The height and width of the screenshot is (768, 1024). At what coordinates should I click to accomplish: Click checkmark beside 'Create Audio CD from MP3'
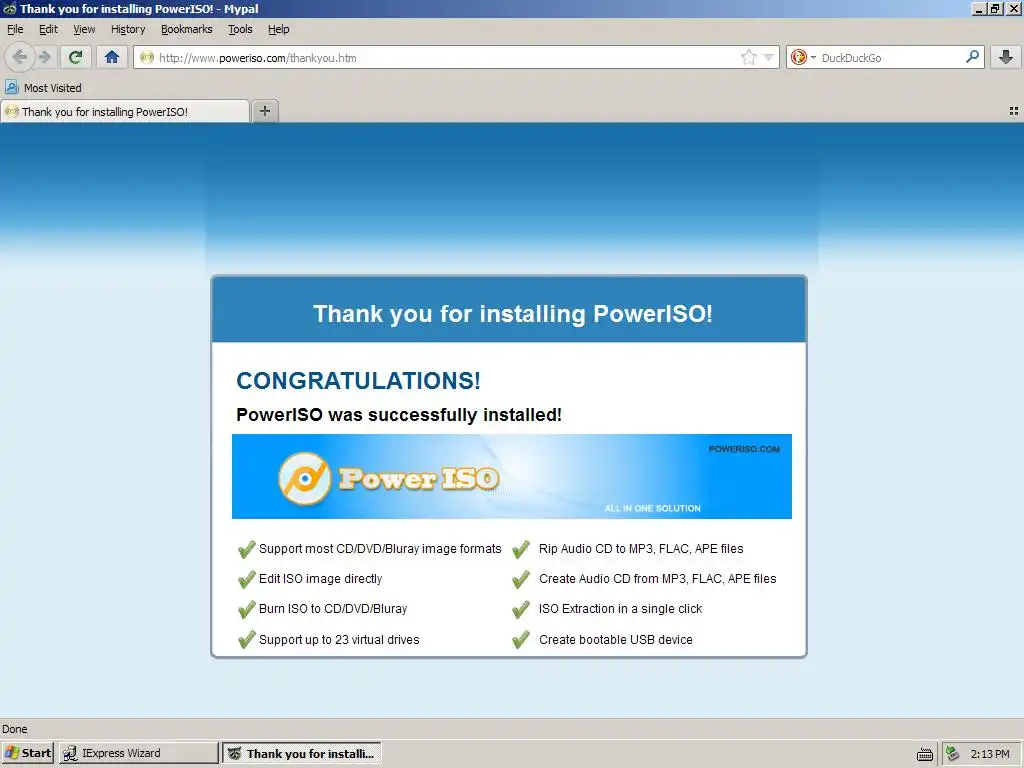(521, 579)
